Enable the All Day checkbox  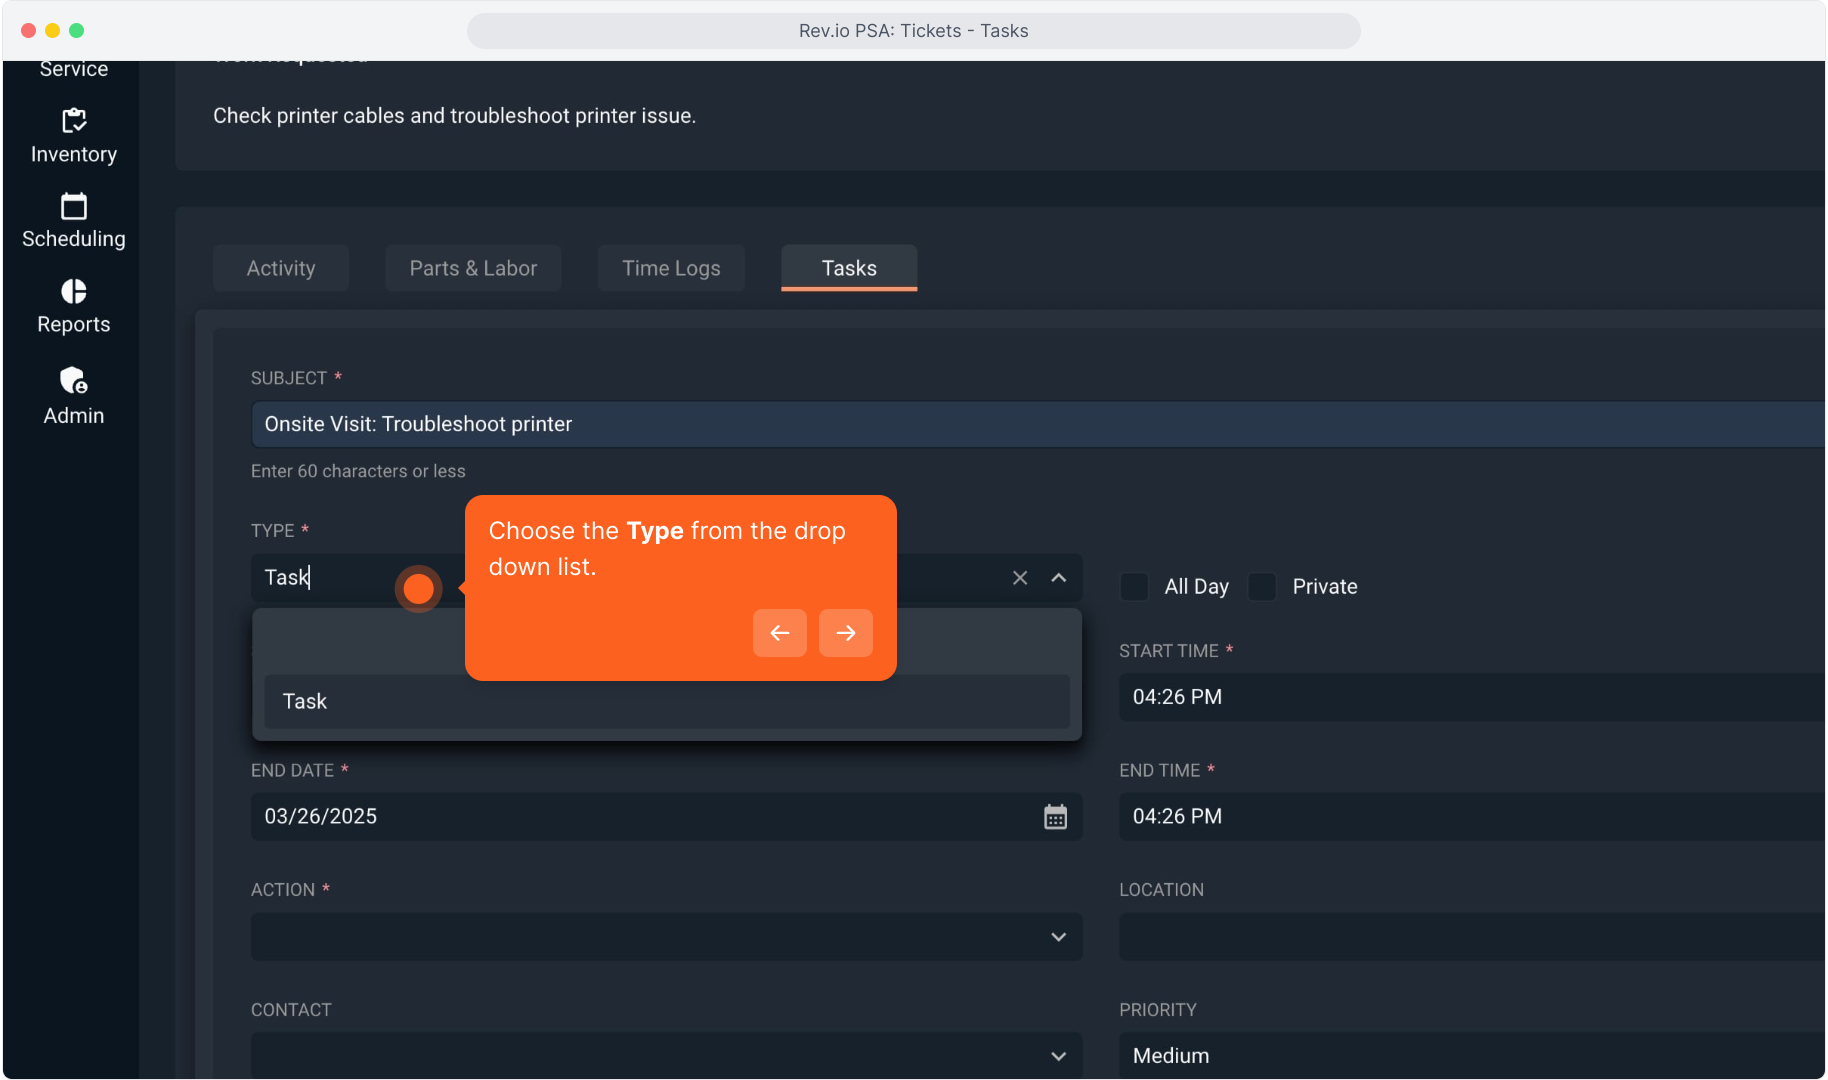click(x=1134, y=587)
